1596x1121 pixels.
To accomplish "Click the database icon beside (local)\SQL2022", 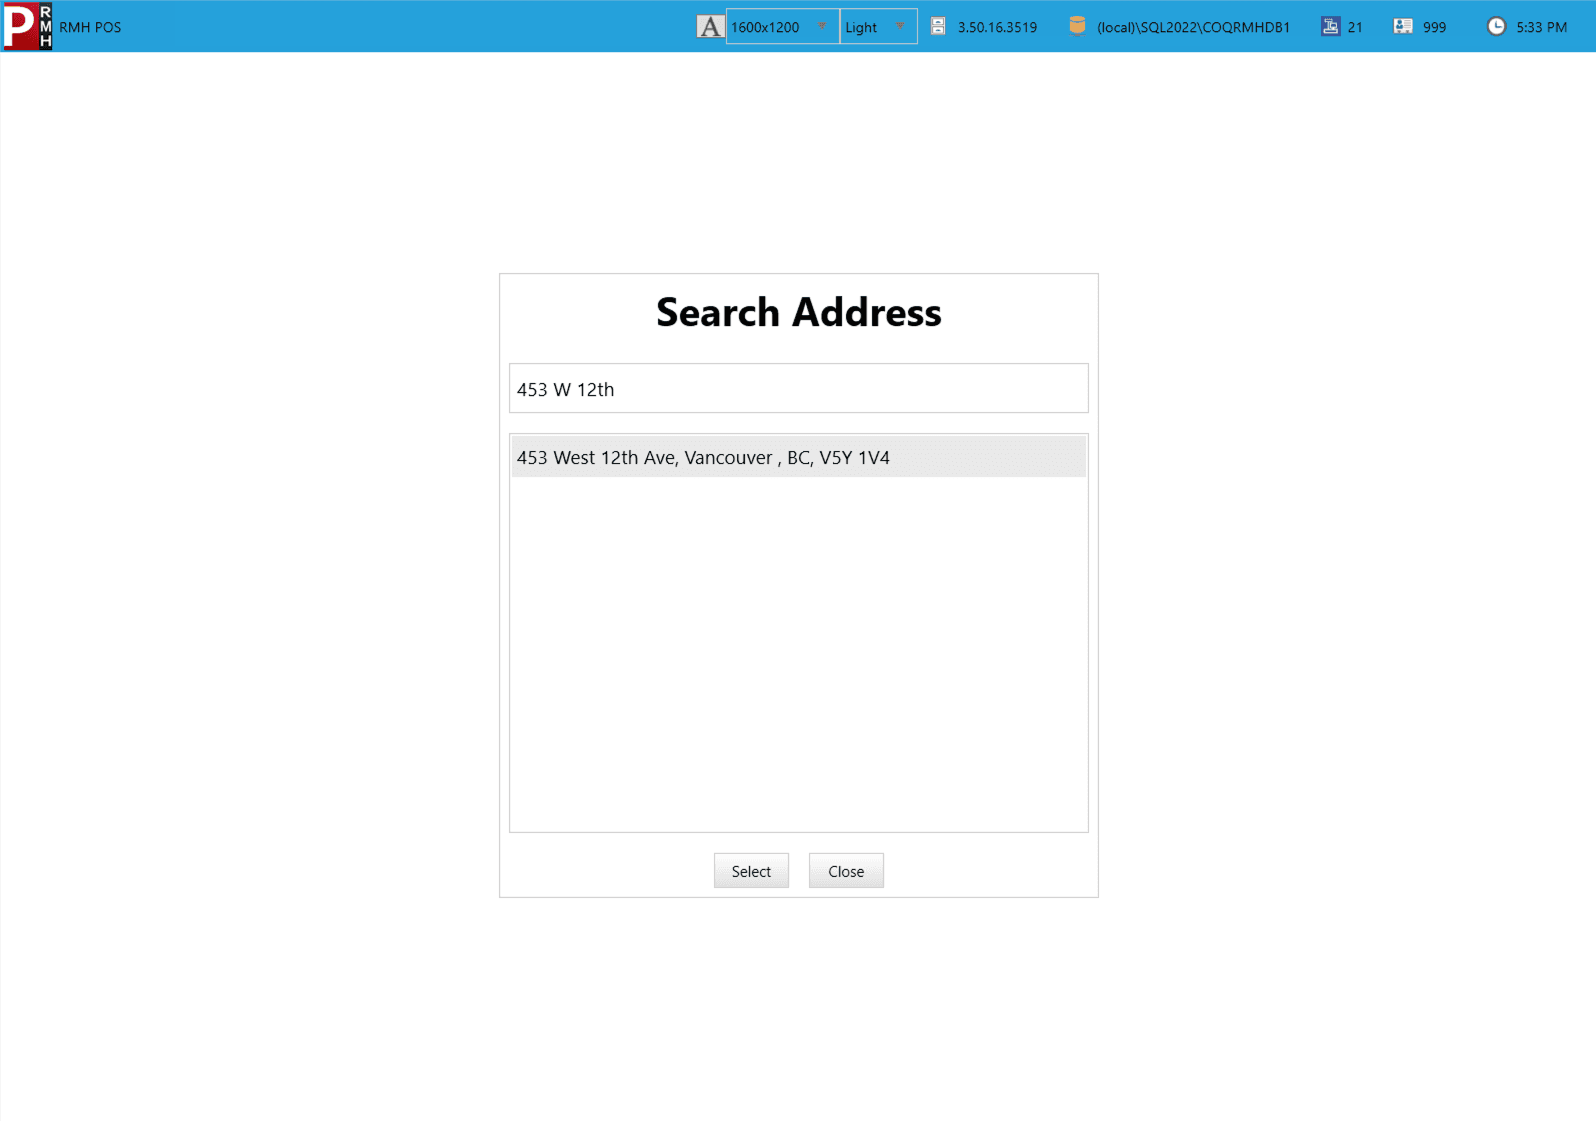I will 1077,26.
